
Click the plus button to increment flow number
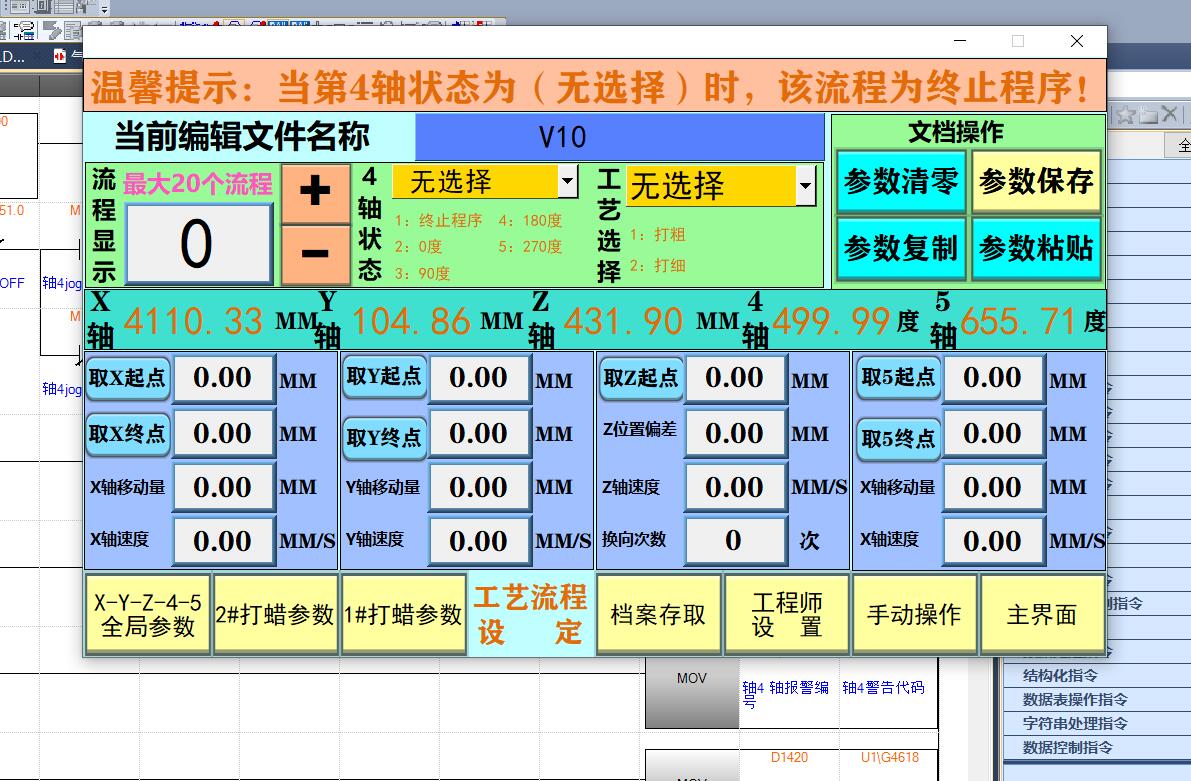[315, 192]
